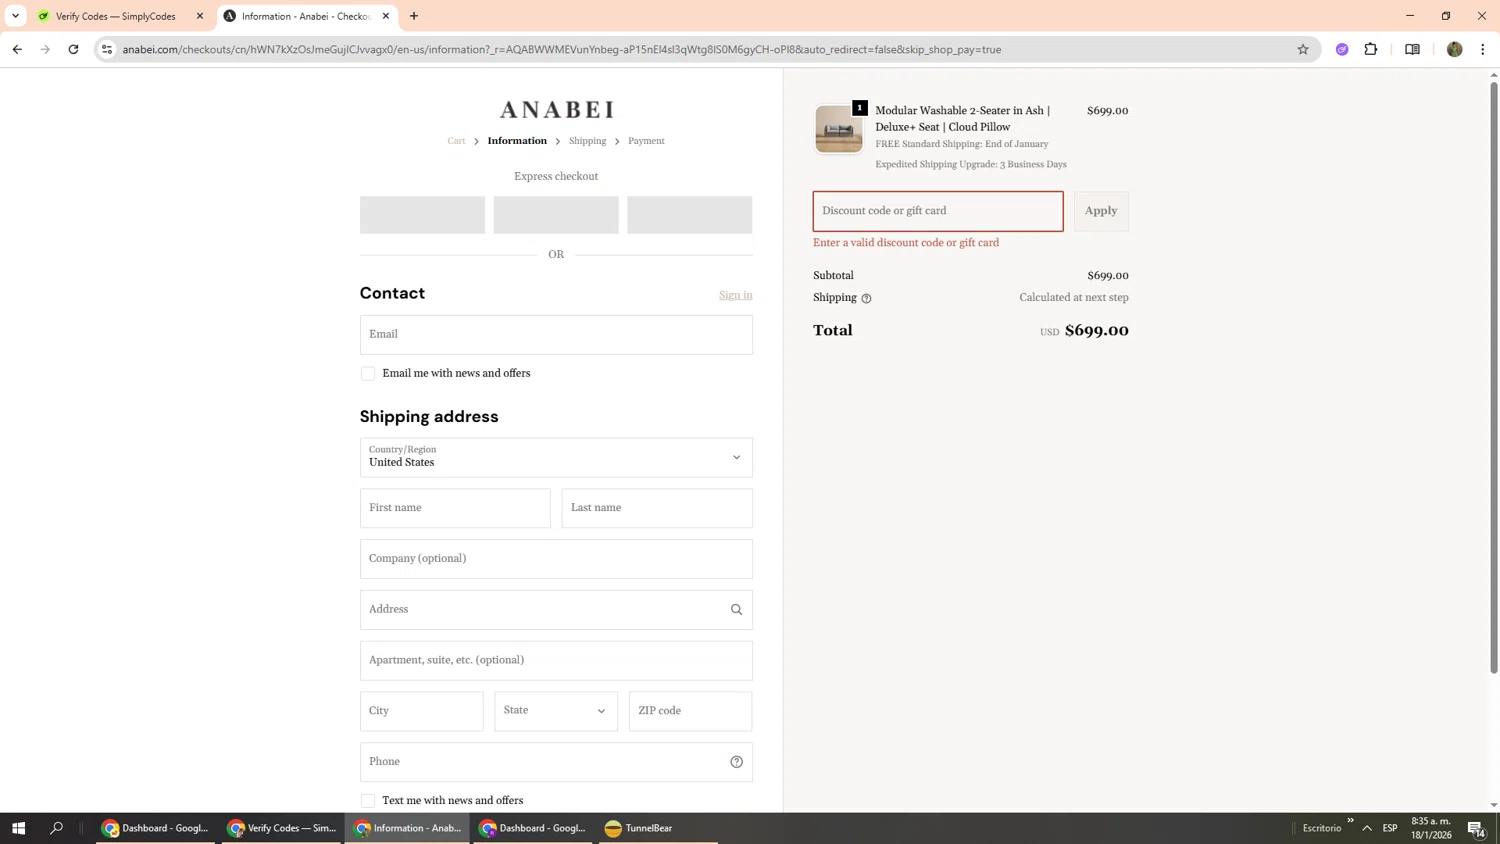
Task: Click the product name Modular Washable 2-Seater
Action: (x=963, y=119)
